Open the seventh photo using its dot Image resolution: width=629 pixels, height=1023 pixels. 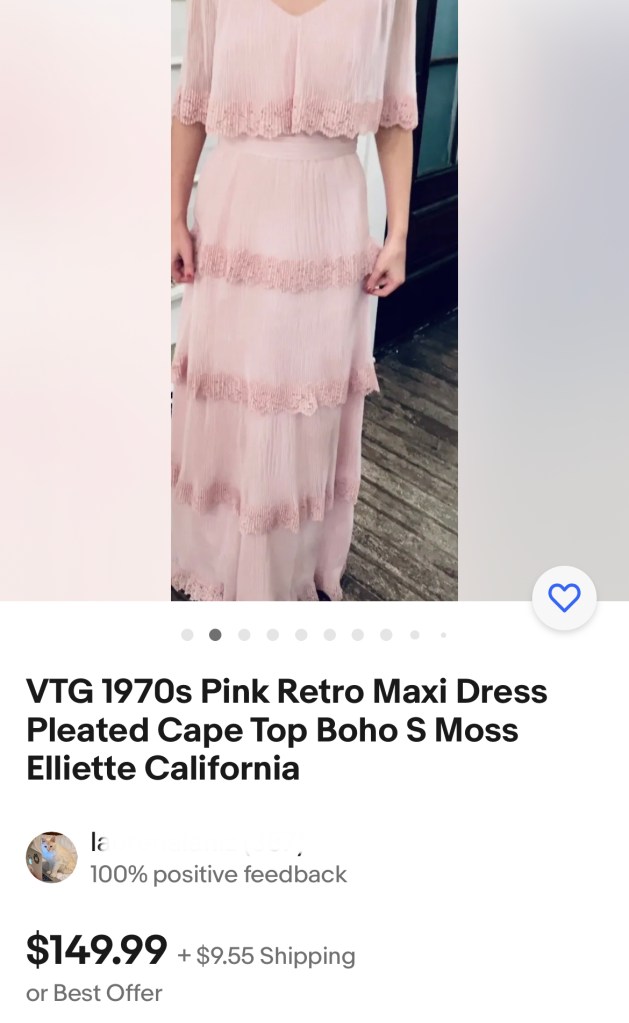pos(358,635)
